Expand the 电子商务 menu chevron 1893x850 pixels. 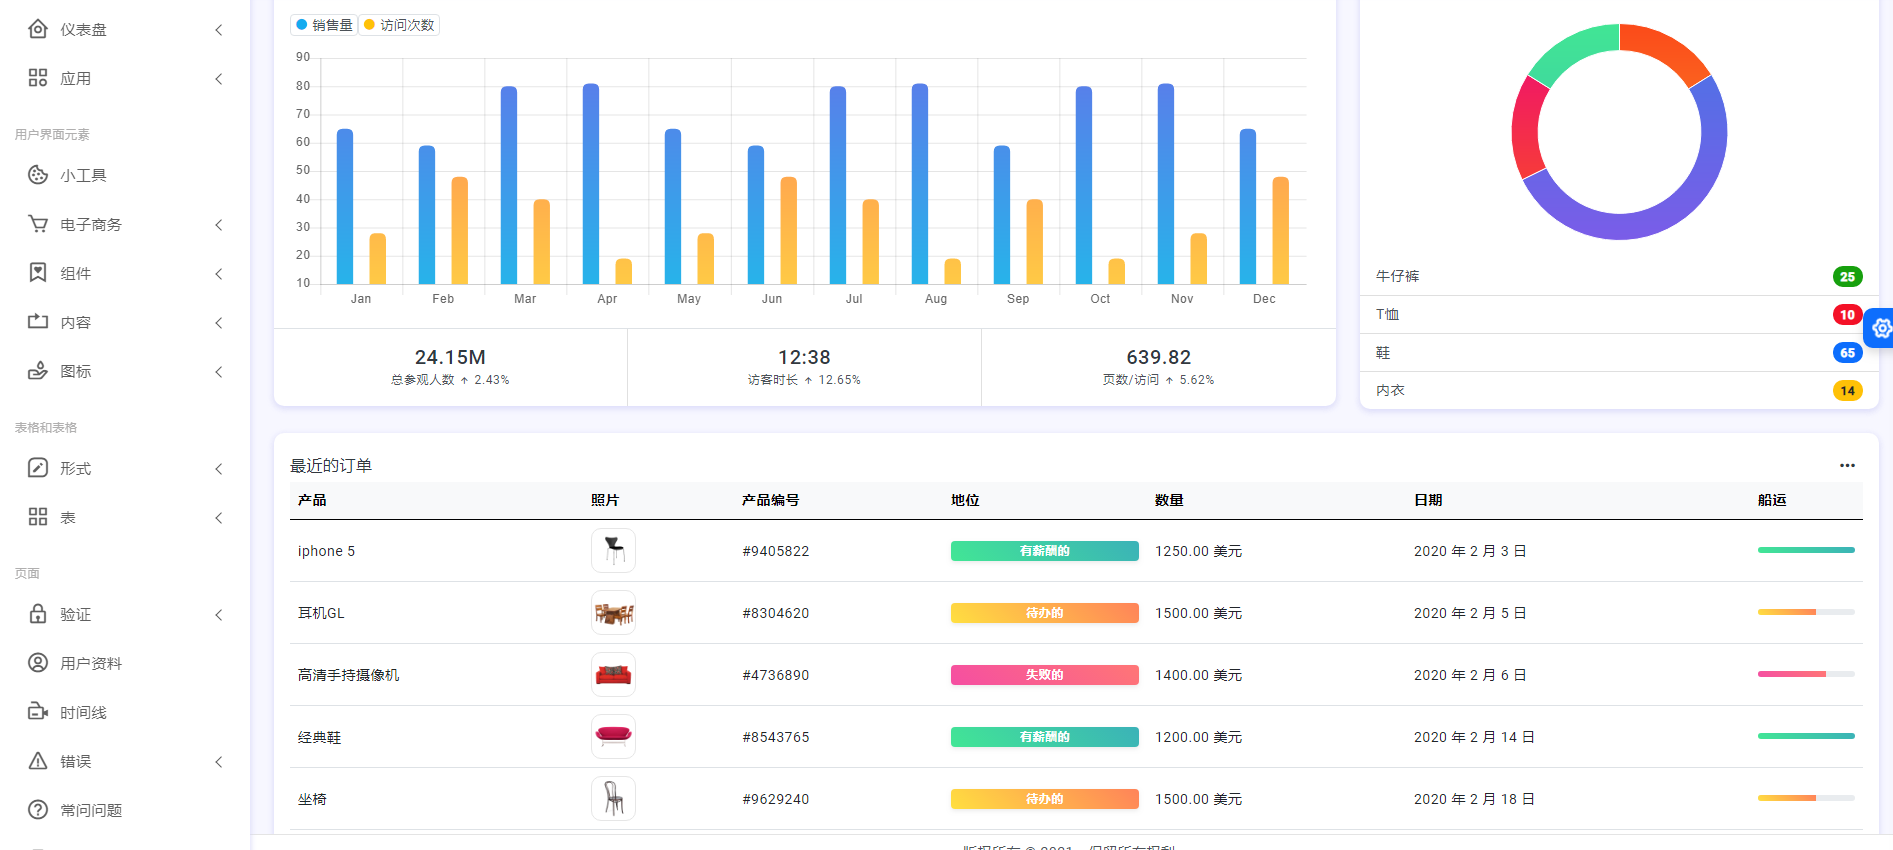[x=219, y=225]
